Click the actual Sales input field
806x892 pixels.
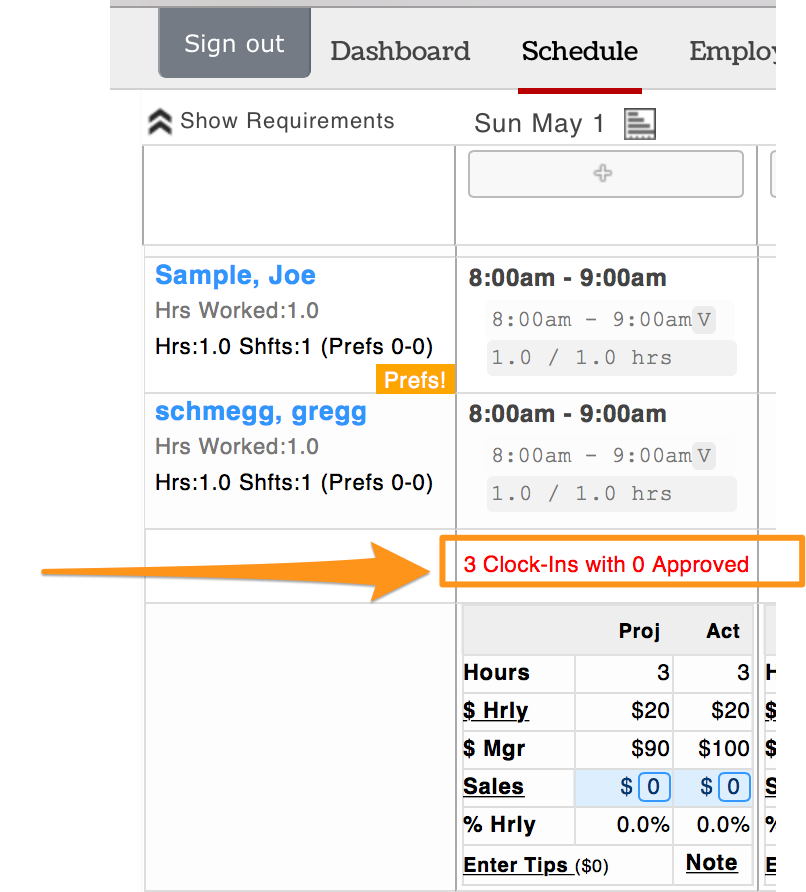click(734, 787)
